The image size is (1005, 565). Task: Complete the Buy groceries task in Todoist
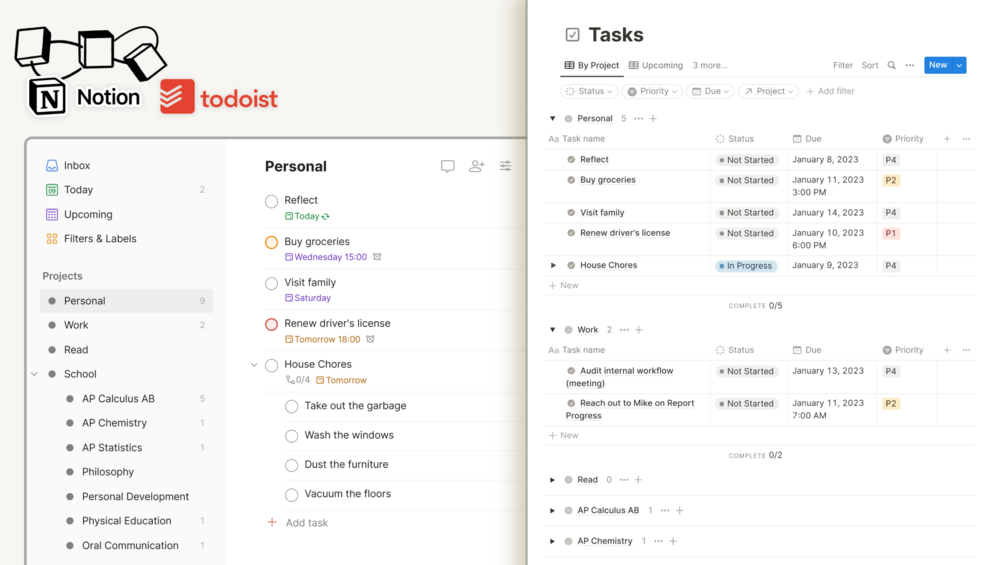pos(271,242)
